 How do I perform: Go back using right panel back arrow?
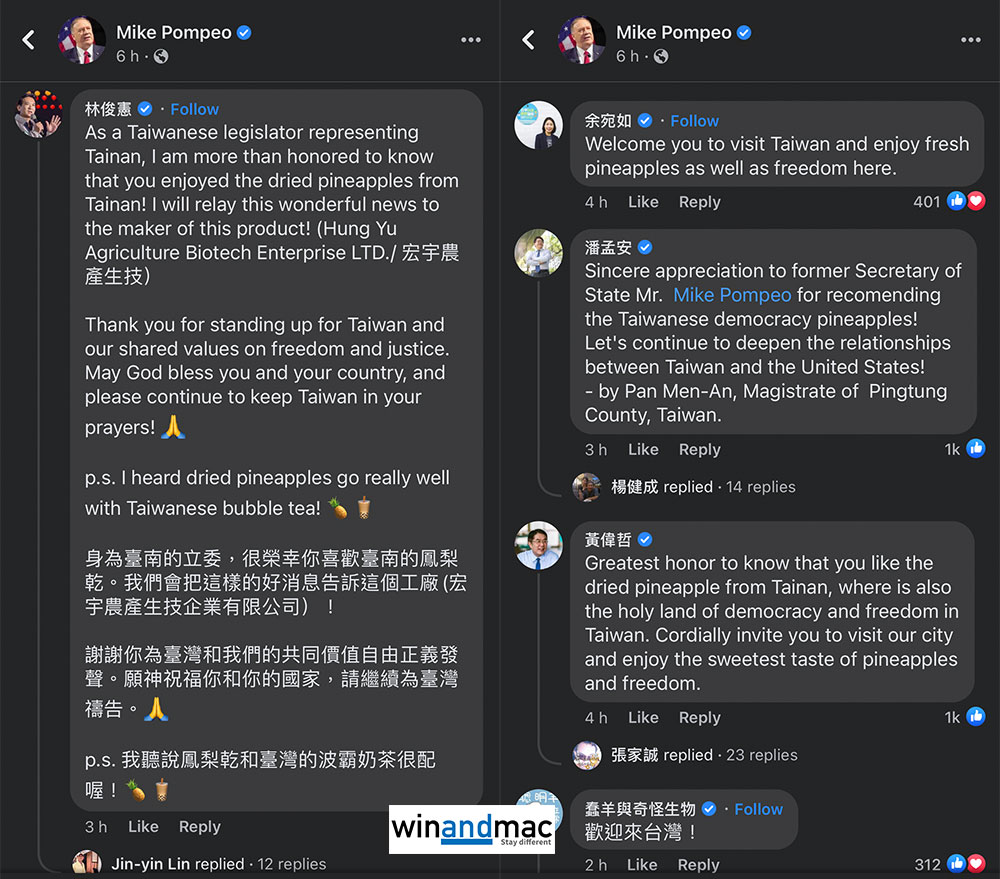(x=528, y=40)
